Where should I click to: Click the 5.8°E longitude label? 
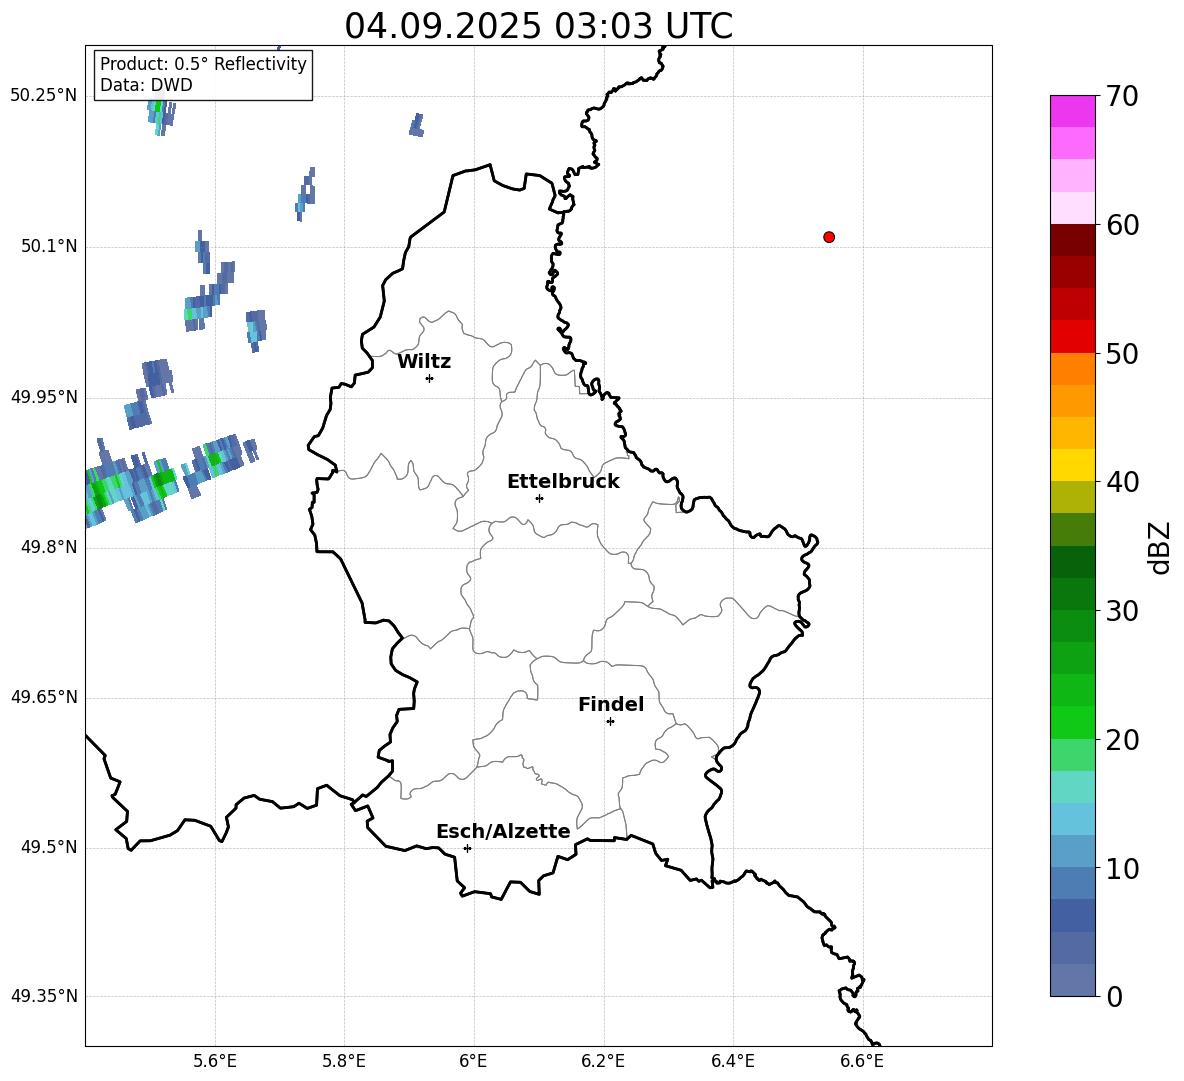tap(344, 1061)
